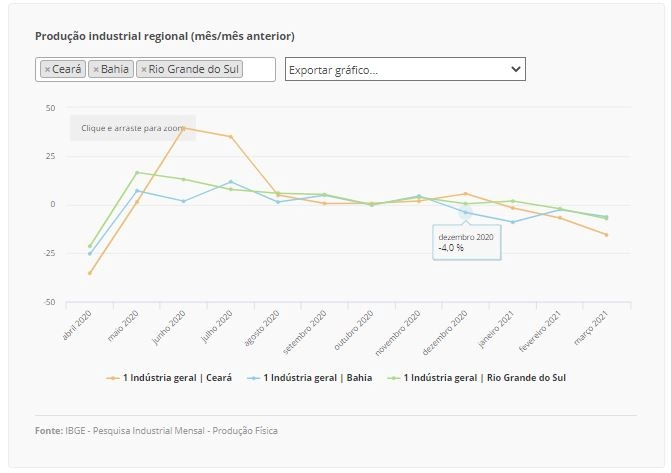The width and height of the screenshot is (671, 473).
Task: Click the Bahia janeiro 2021 data point
Action: (x=513, y=222)
